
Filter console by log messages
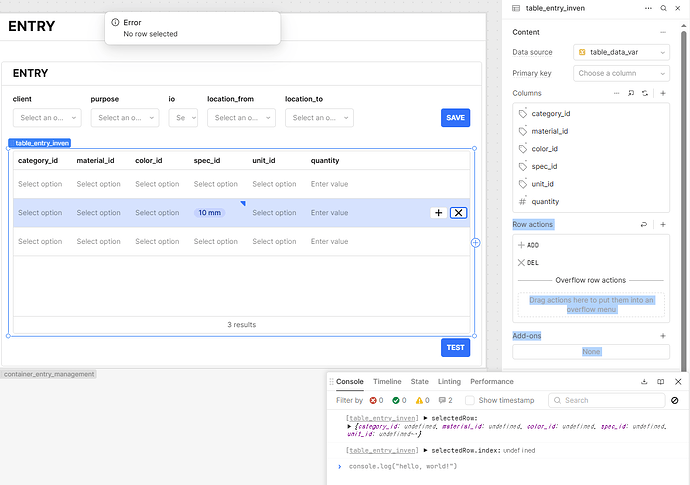445,400
